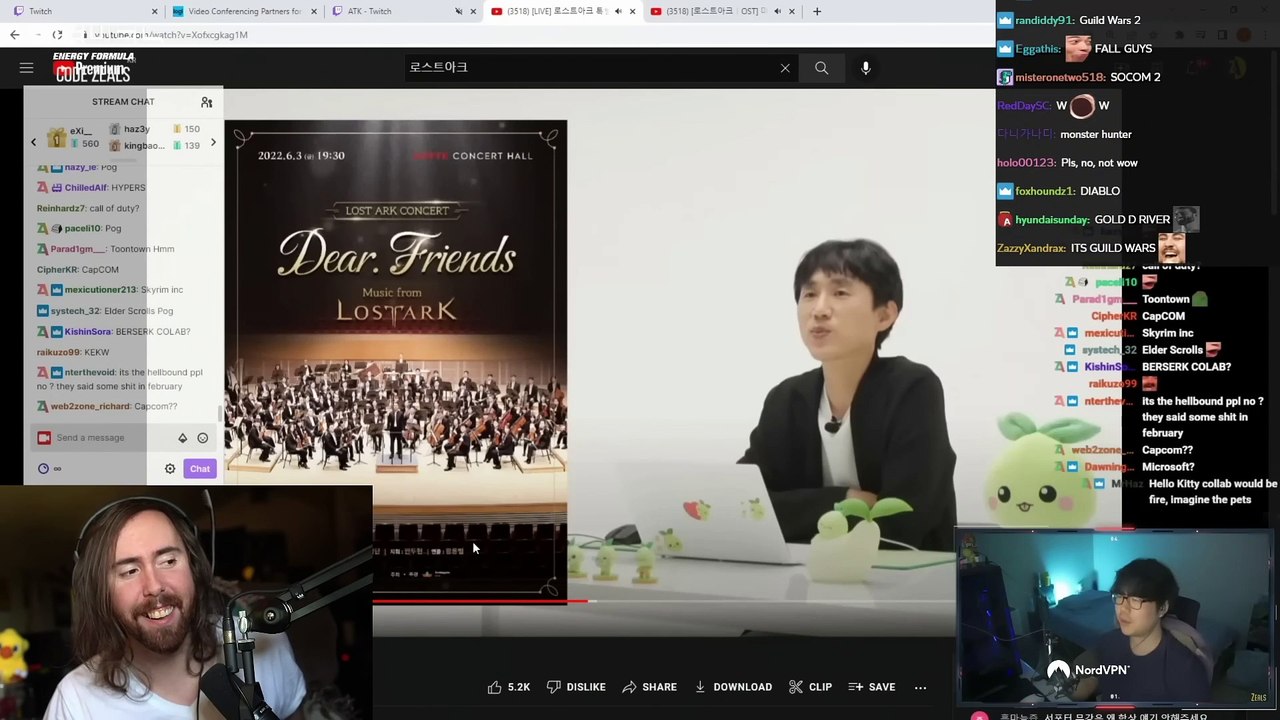Unmute the ATK - Twitch tab
This screenshot has width=1280, height=720.
point(459,11)
